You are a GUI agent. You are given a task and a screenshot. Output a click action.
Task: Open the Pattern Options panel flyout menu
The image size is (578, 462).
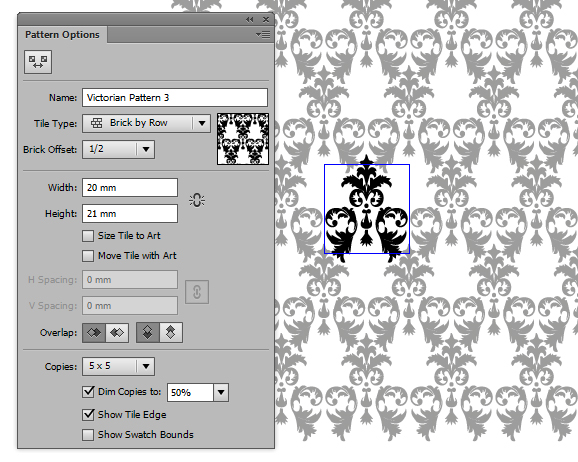point(263,35)
